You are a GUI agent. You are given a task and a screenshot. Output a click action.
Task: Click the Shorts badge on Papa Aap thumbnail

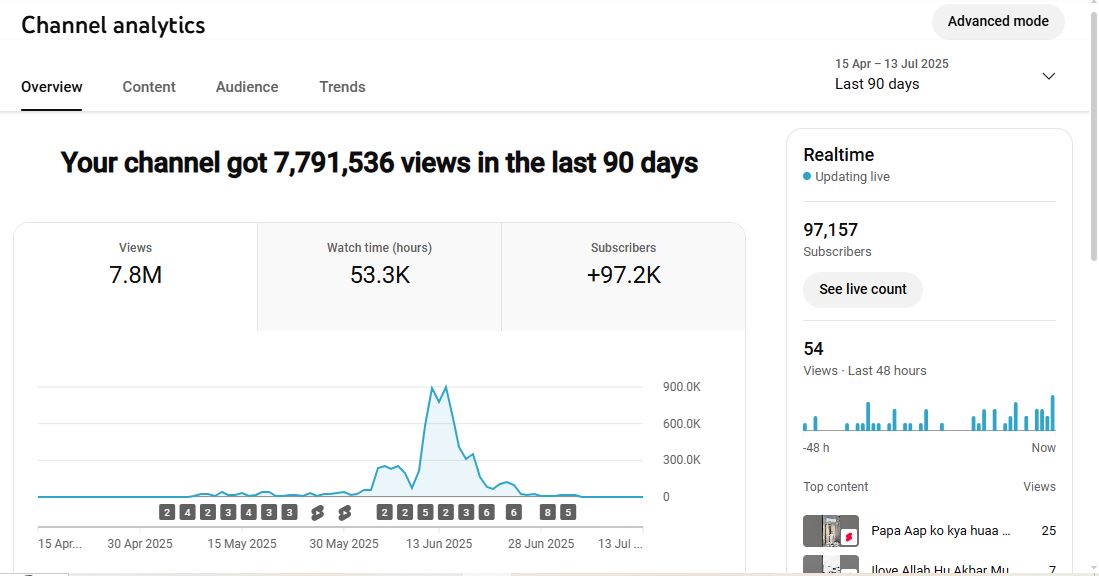coord(849,537)
